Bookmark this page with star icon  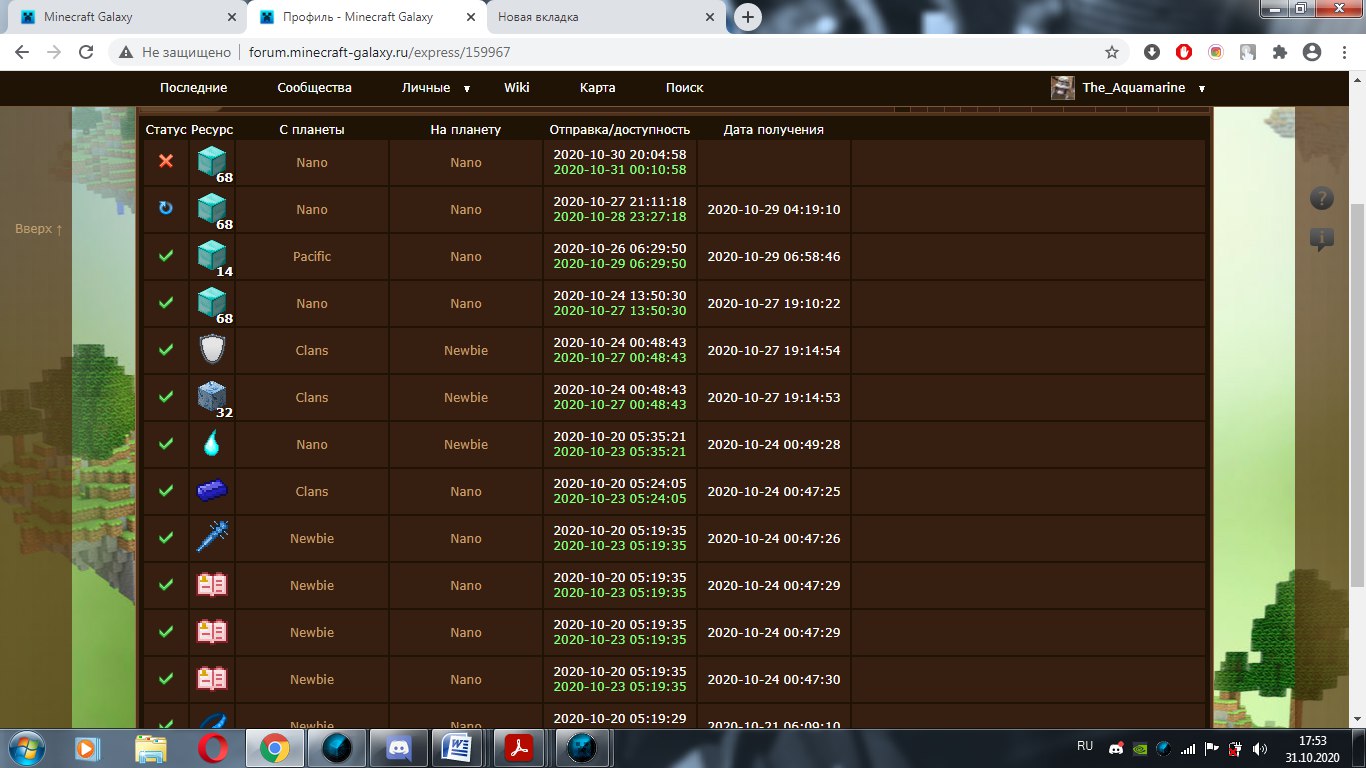1111,52
